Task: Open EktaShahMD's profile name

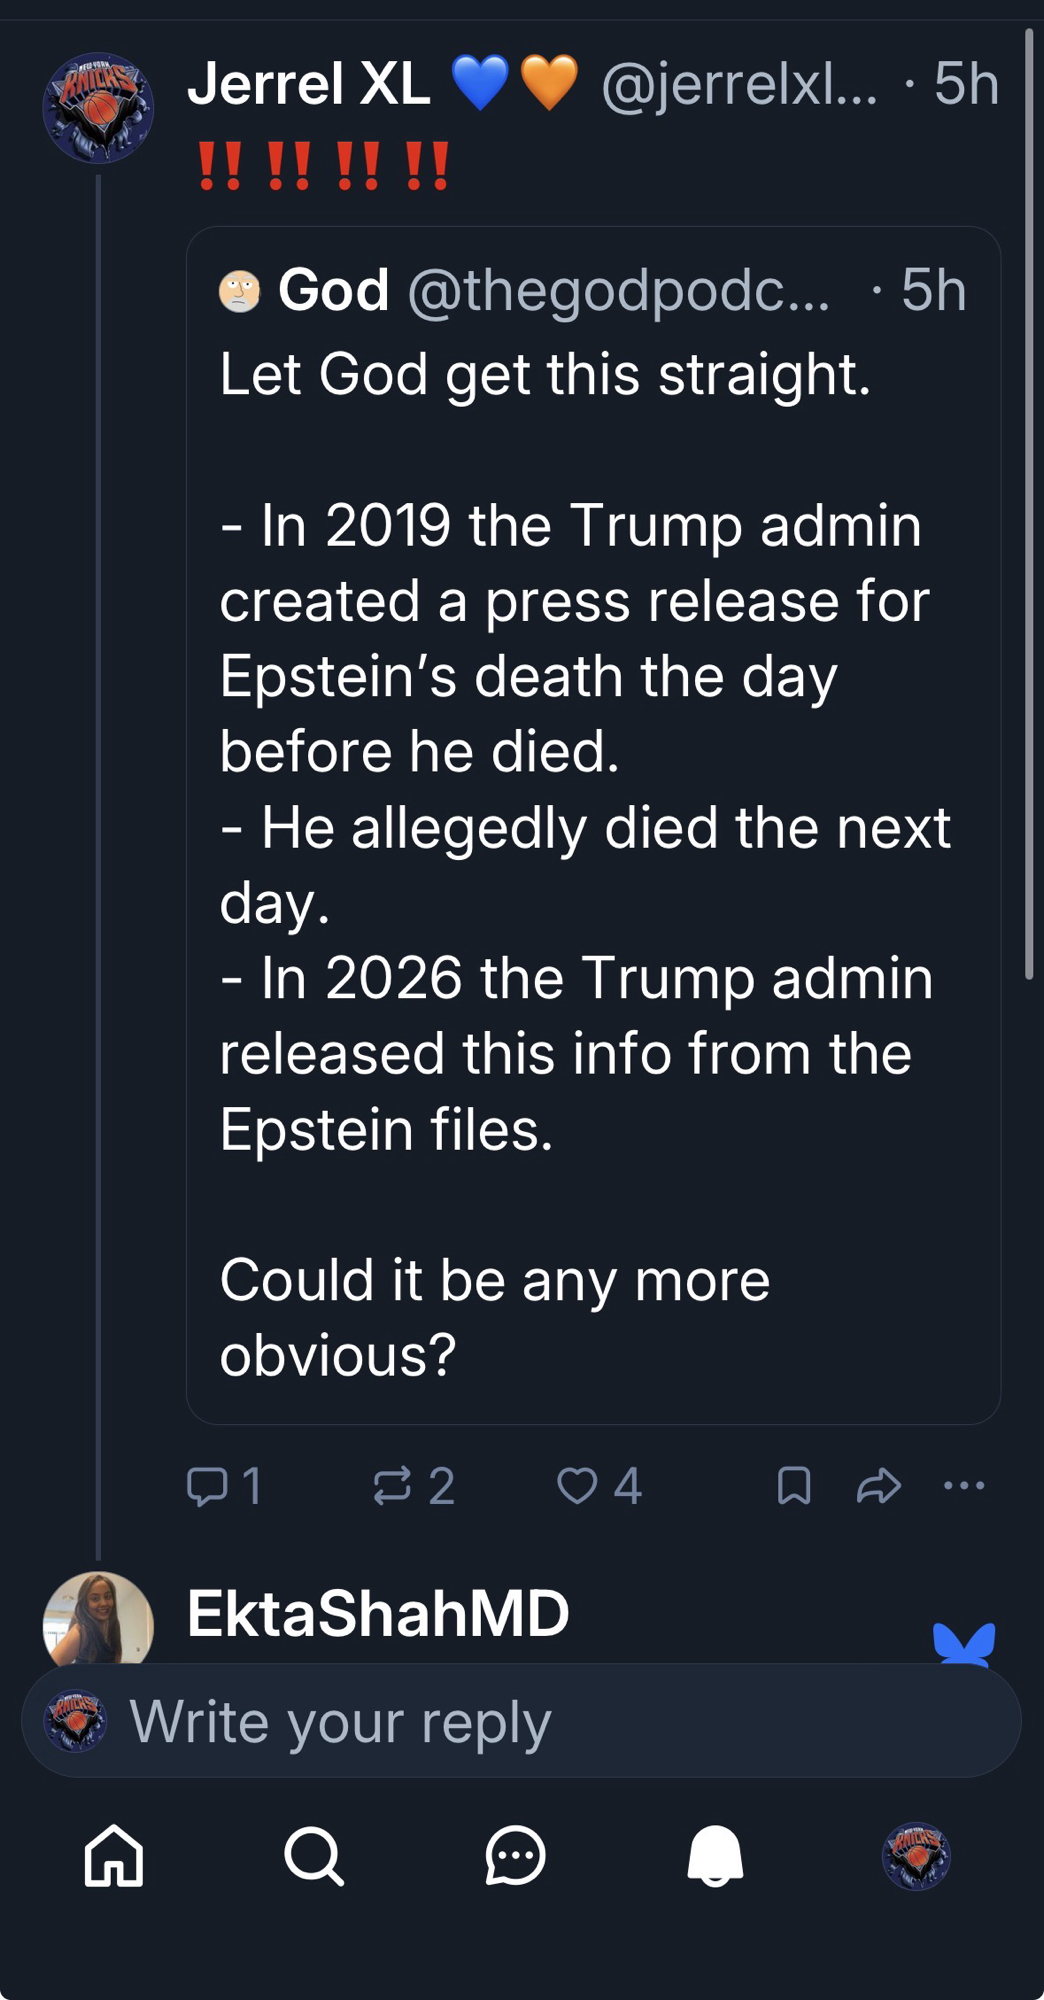Action: point(378,1614)
